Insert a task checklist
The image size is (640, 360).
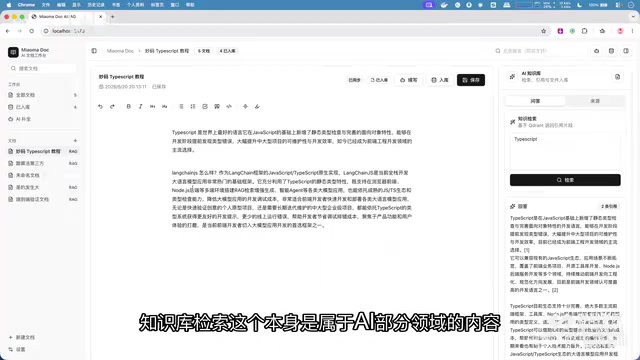(205, 107)
